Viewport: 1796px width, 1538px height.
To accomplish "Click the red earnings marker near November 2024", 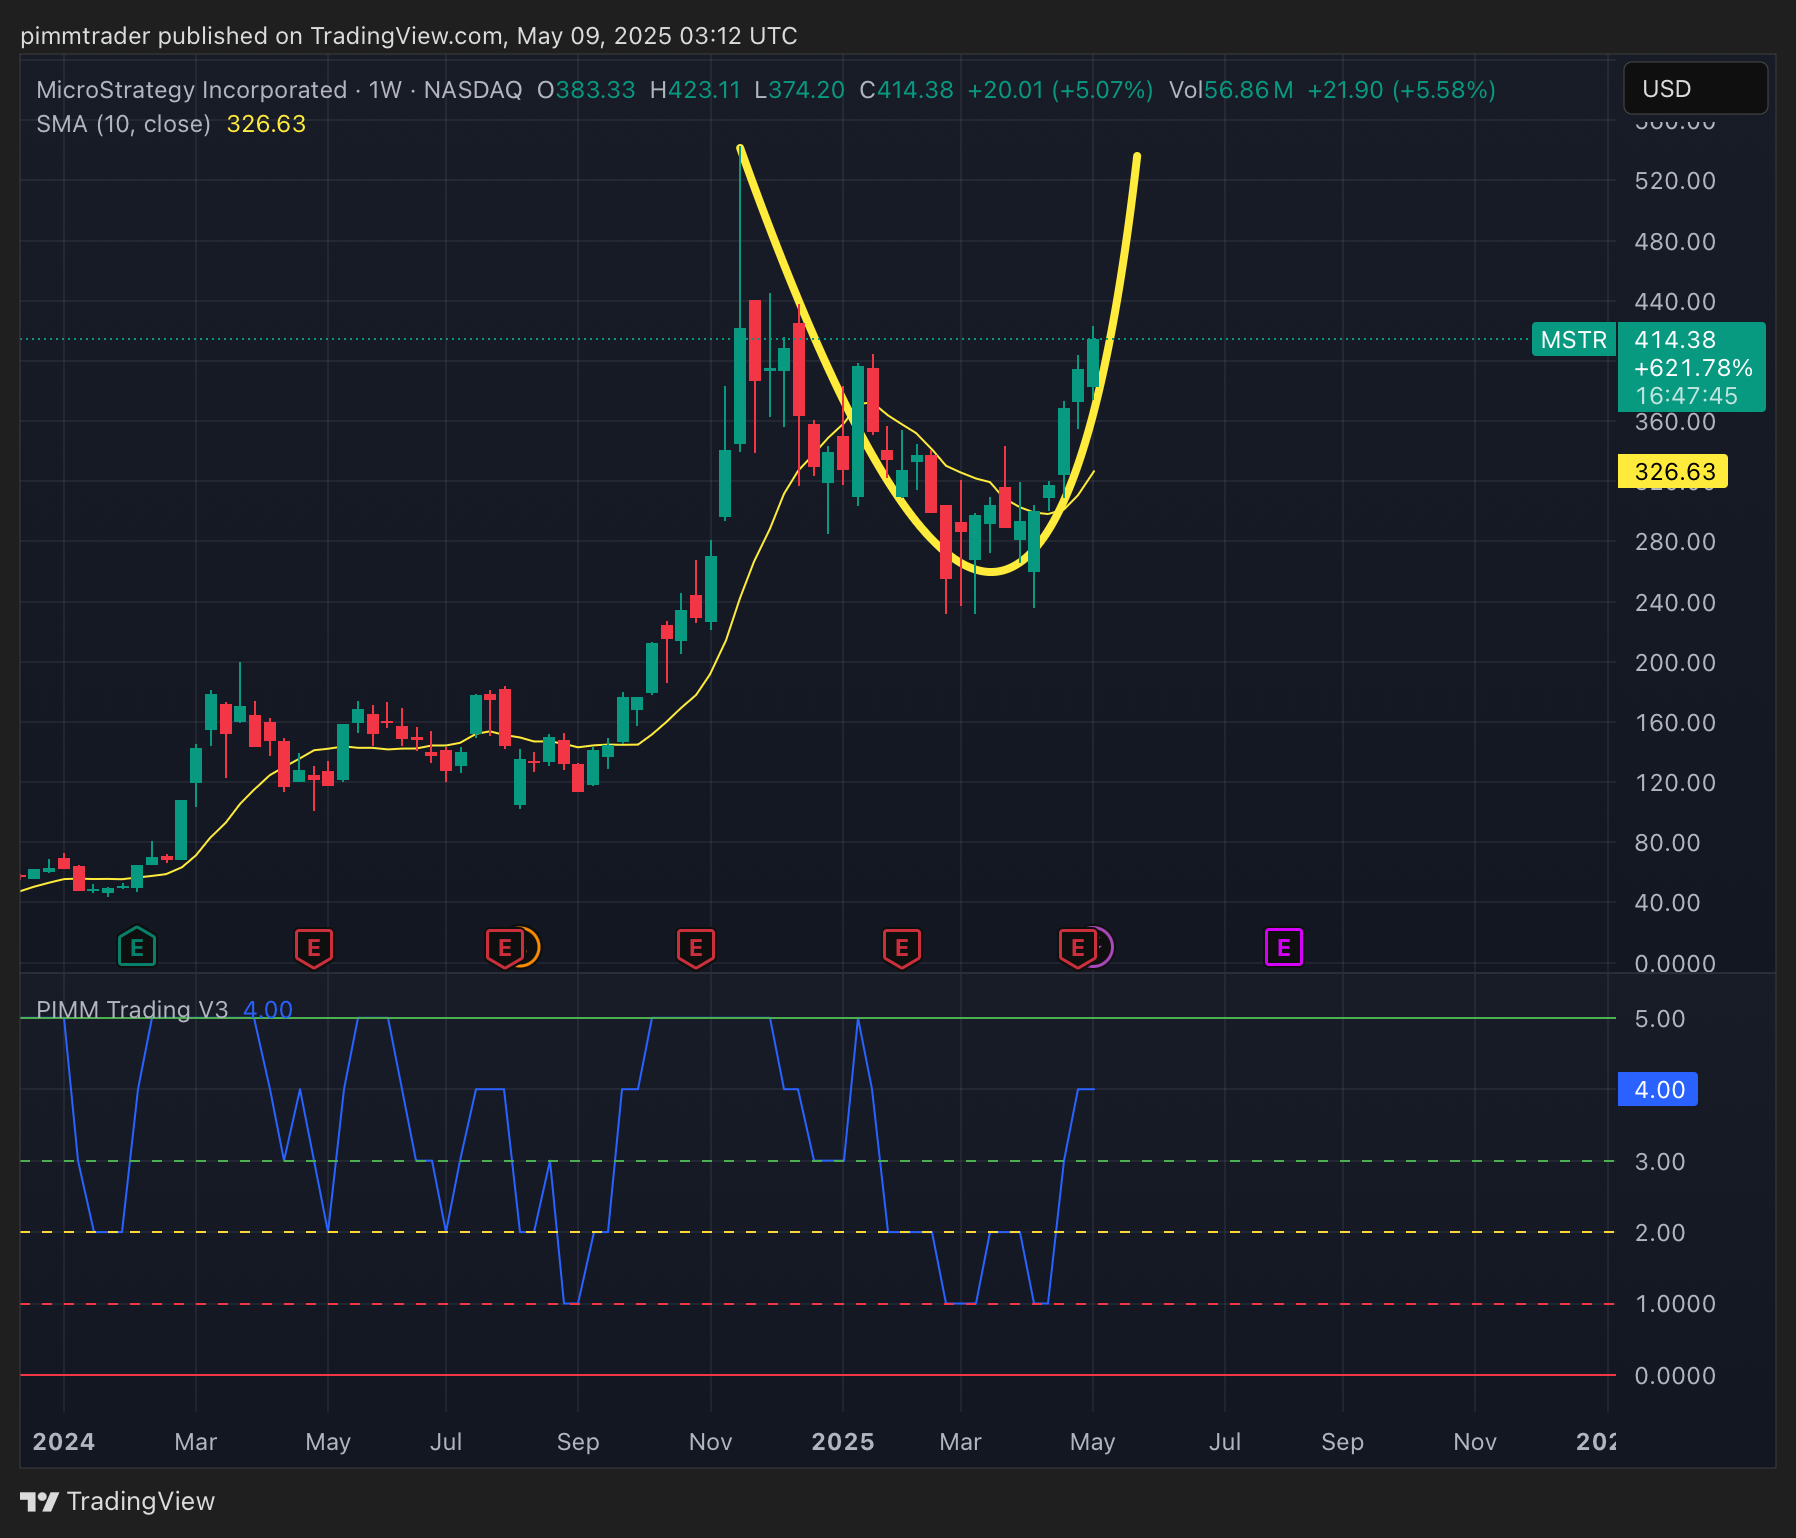I will (x=696, y=947).
